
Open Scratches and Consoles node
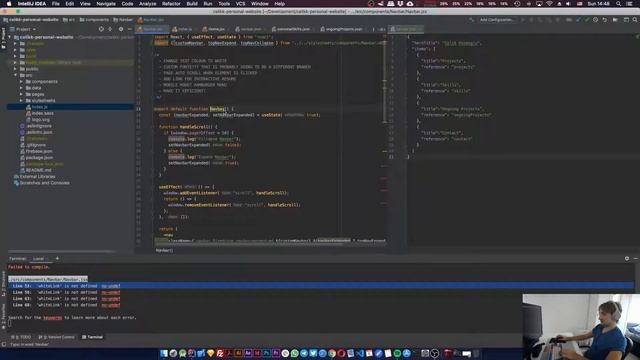[x=44, y=183]
